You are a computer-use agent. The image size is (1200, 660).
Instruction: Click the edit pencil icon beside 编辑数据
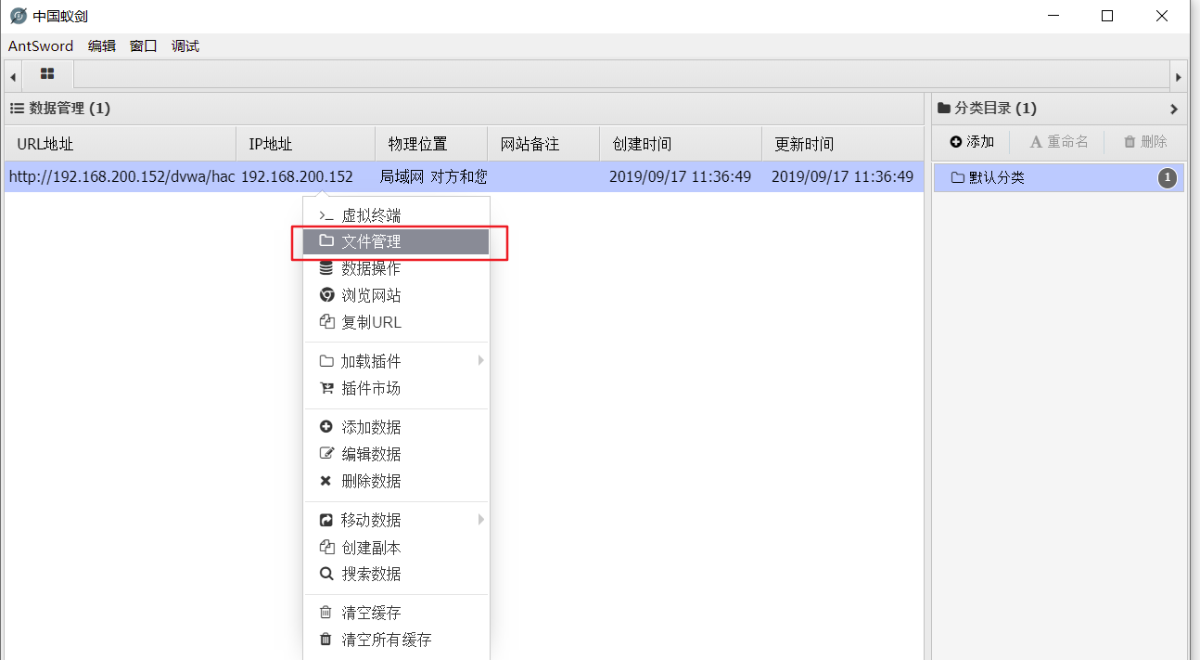click(326, 453)
